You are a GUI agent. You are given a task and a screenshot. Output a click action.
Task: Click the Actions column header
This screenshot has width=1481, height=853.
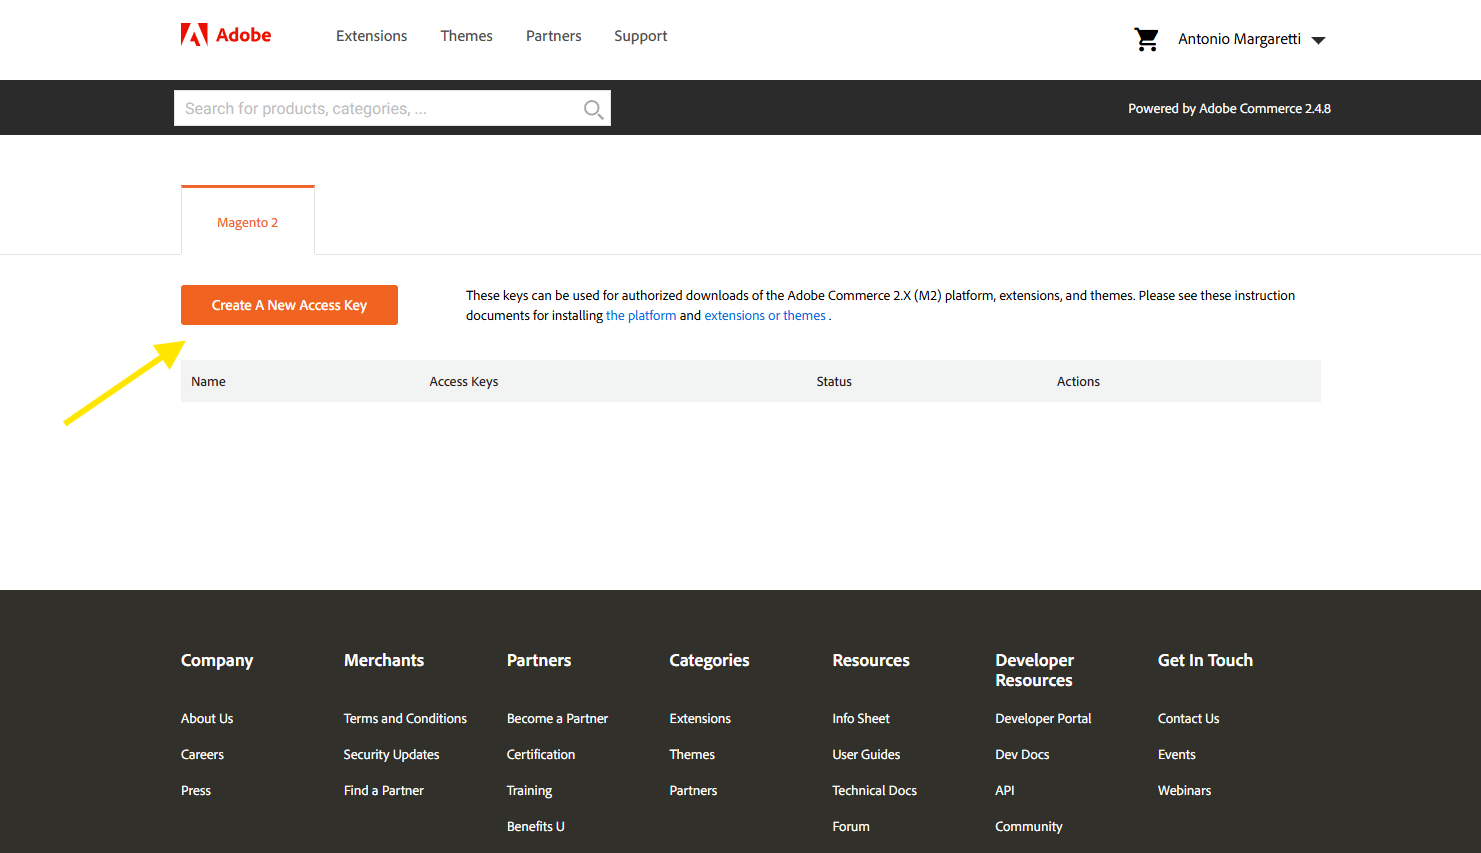pos(1078,381)
